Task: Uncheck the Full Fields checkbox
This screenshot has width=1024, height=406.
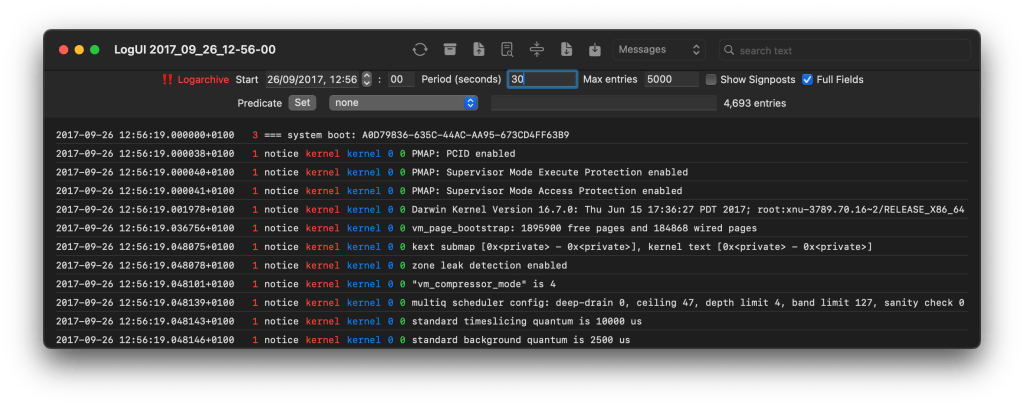Action: coord(807,79)
